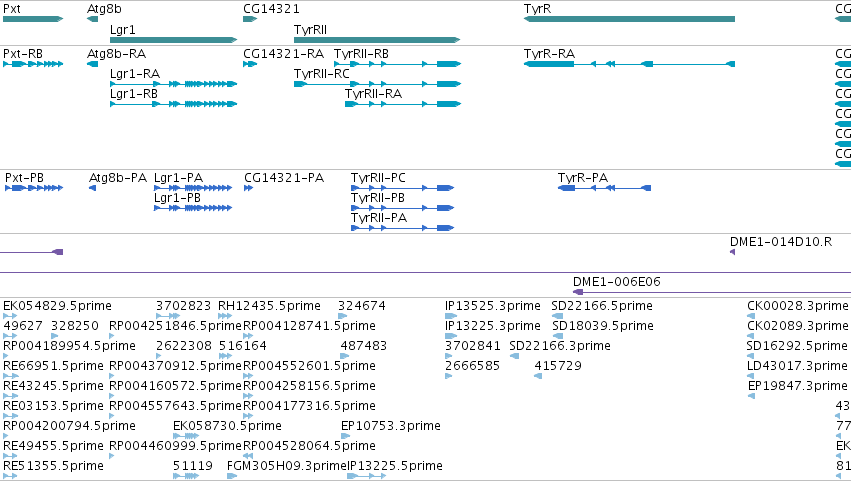
Task: Click the IP13225.3prime EST label
Action: (x=493, y=326)
